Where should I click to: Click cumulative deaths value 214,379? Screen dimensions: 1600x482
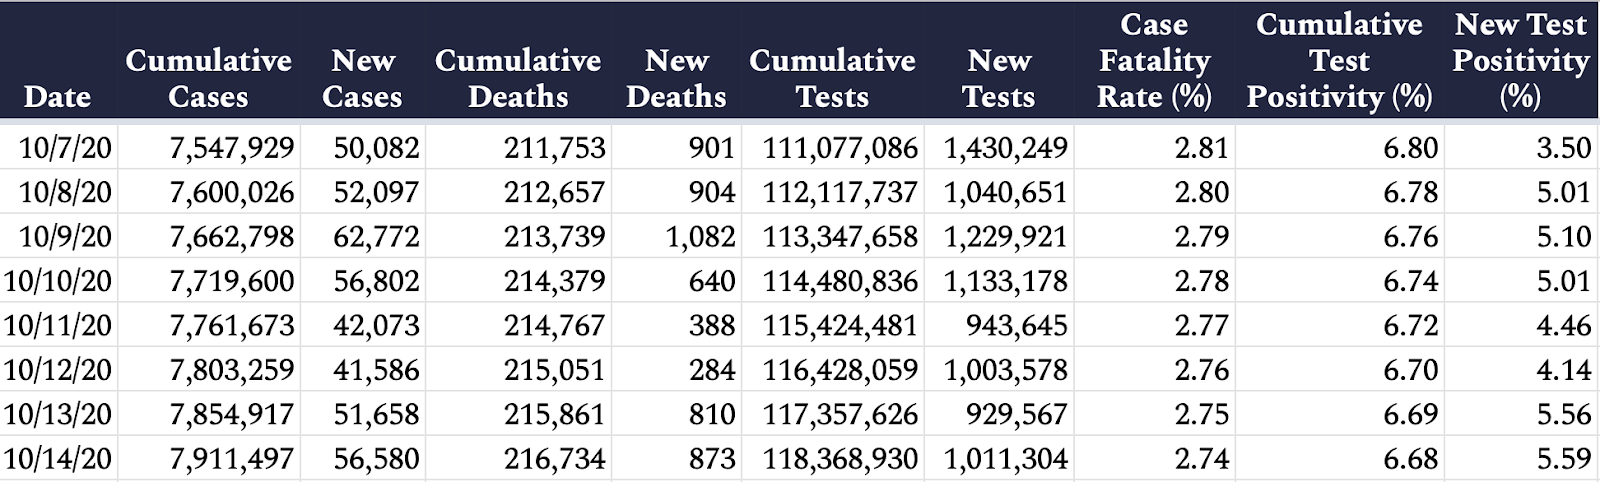554,281
